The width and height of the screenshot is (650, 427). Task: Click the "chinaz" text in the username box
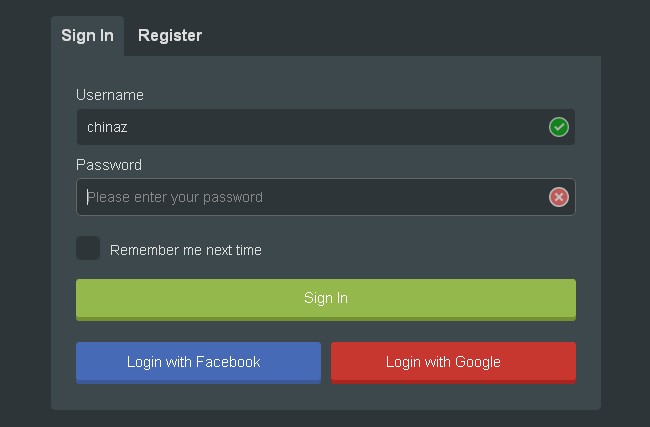pos(107,127)
